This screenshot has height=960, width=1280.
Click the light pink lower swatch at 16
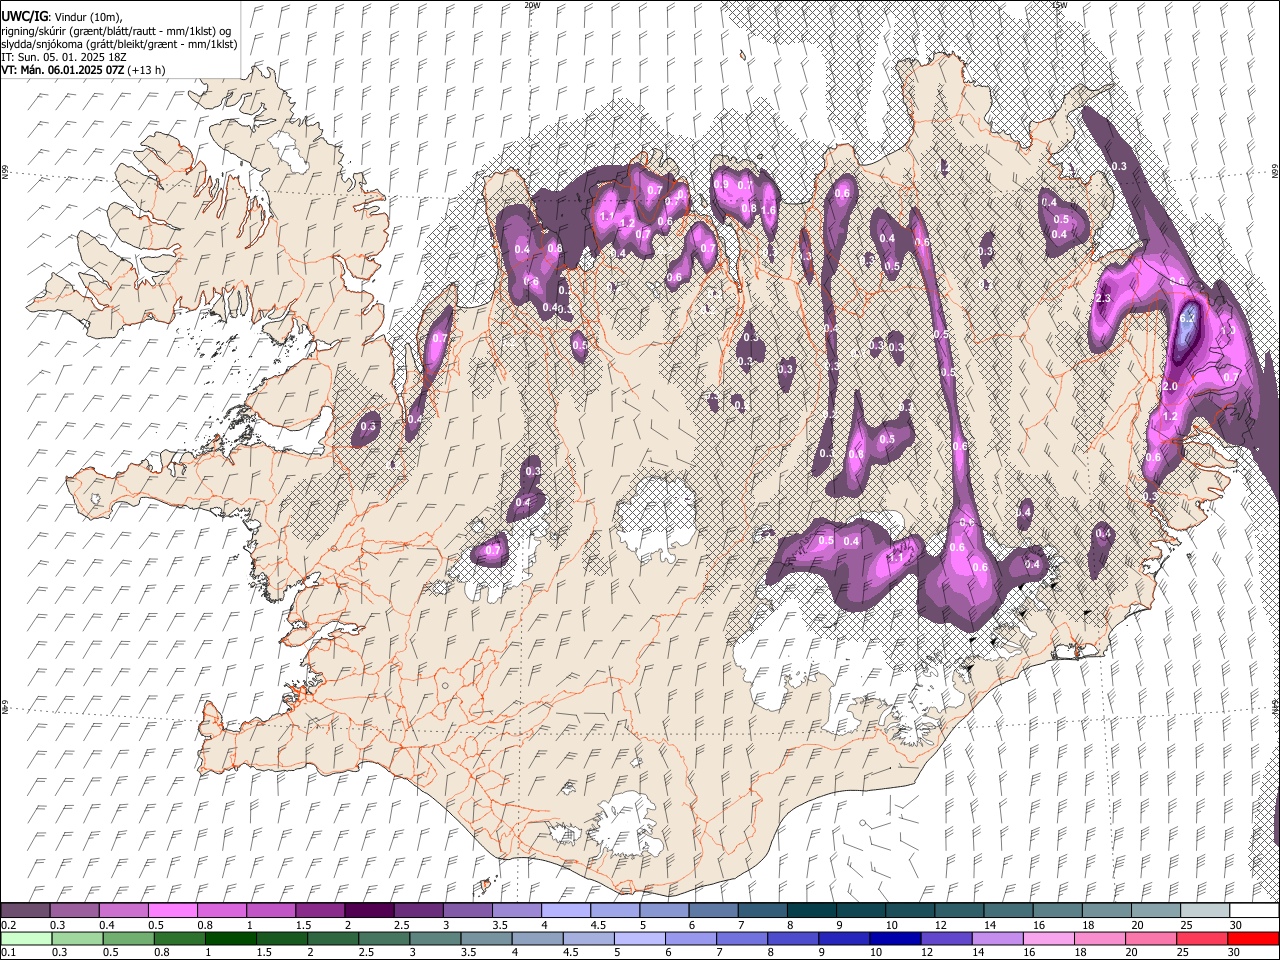click(x=1048, y=939)
